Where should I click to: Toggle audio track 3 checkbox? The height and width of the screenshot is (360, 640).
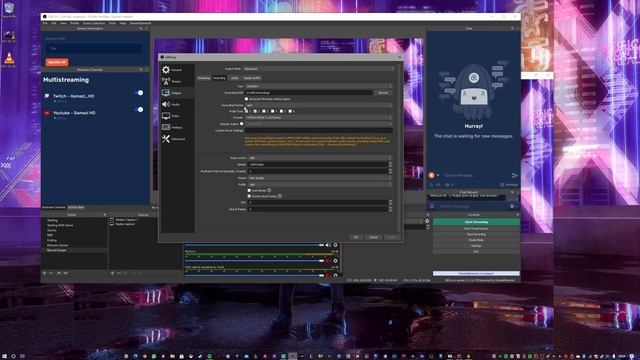coord(264,111)
